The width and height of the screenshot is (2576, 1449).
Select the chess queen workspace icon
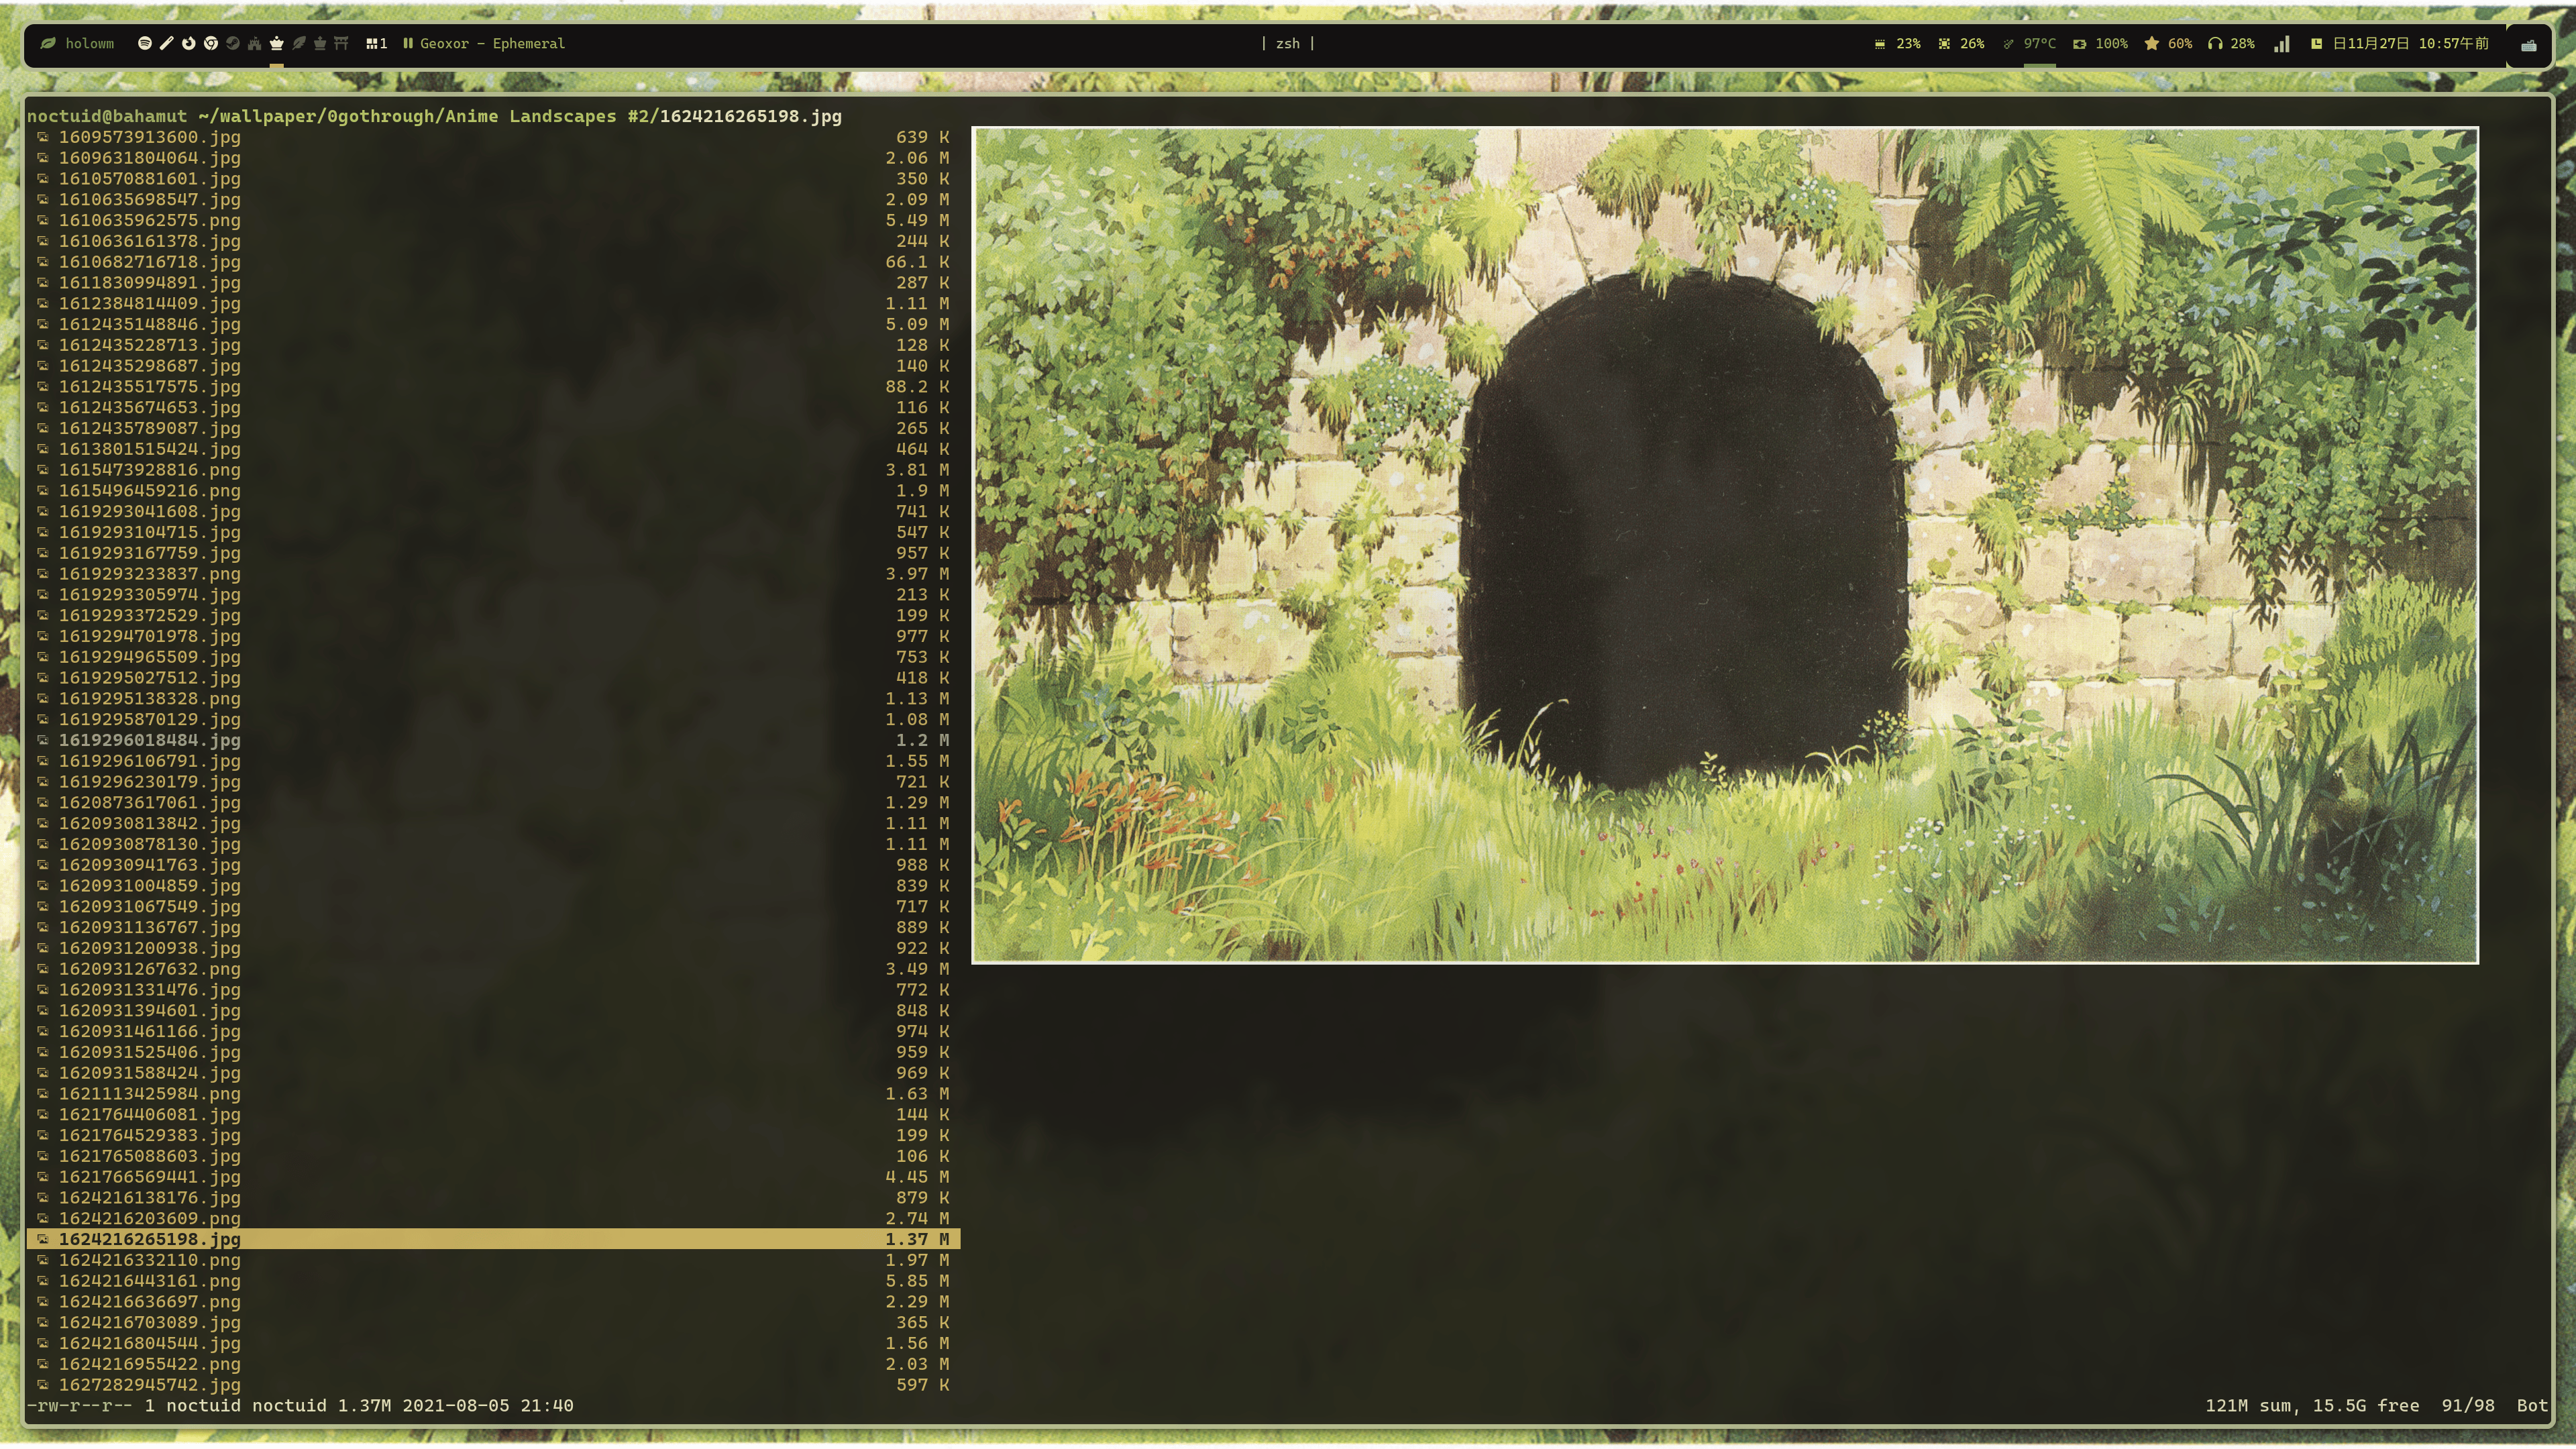click(x=276, y=43)
